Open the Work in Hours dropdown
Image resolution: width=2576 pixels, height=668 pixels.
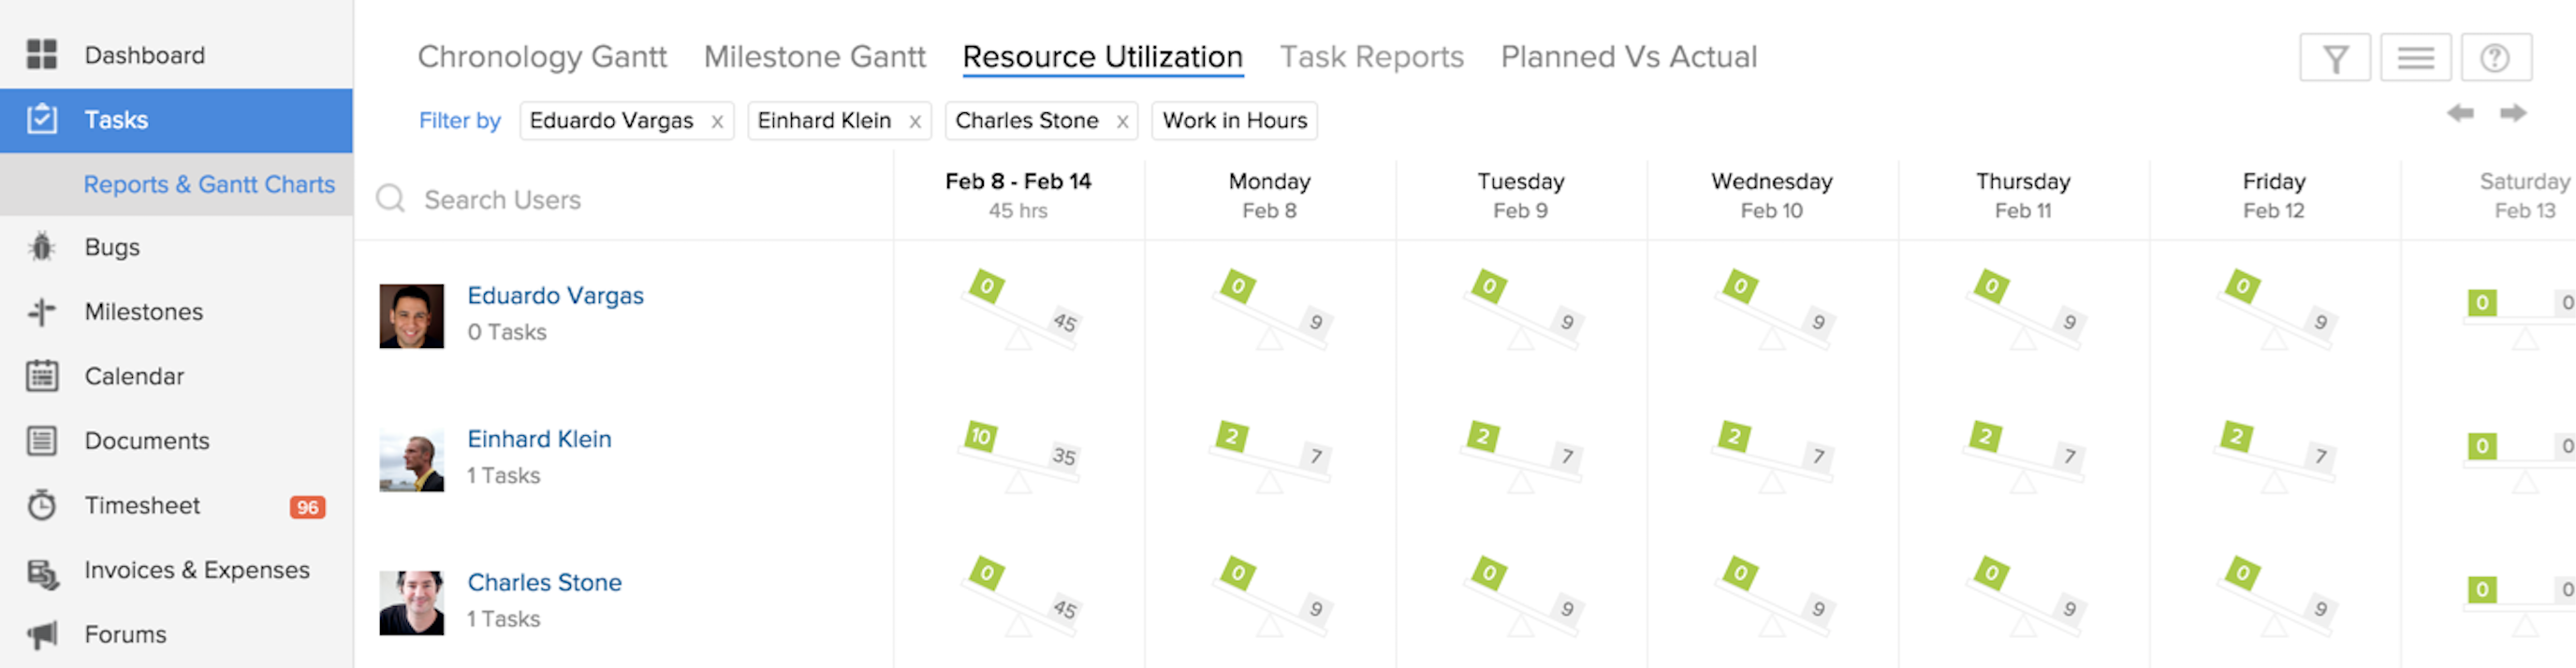coord(1234,121)
